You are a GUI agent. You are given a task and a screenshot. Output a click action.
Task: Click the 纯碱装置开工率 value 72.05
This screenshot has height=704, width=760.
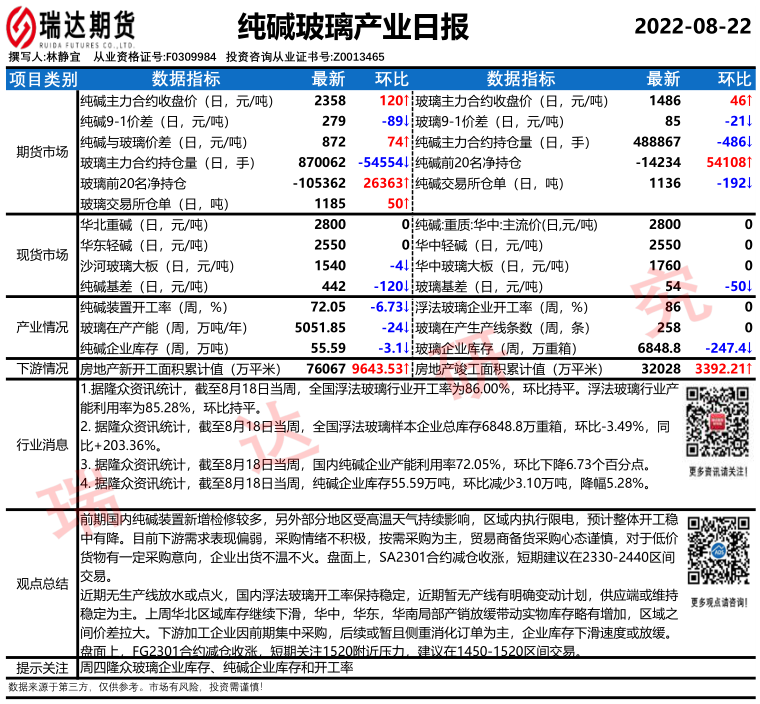pos(328,307)
